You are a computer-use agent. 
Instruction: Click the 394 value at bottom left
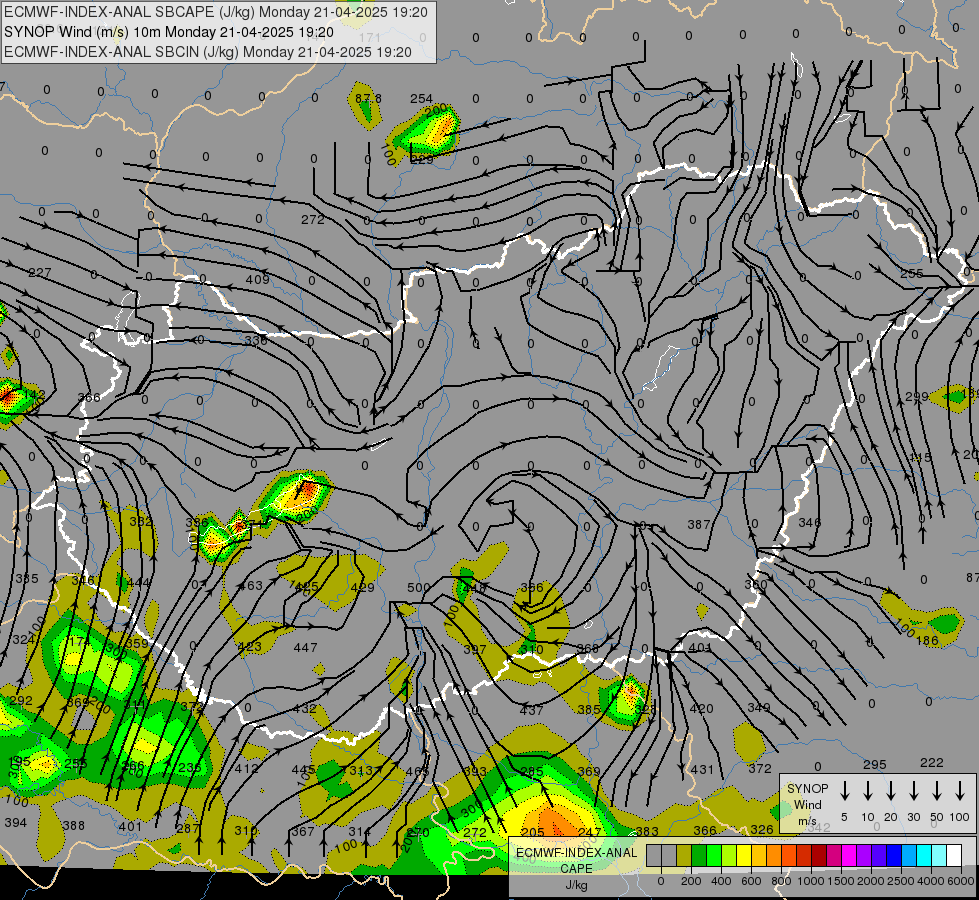[x=16, y=823]
